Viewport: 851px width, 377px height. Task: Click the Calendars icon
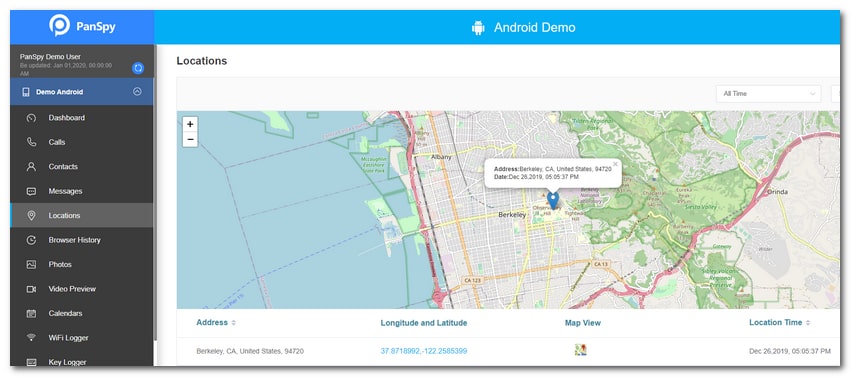[31, 314]
